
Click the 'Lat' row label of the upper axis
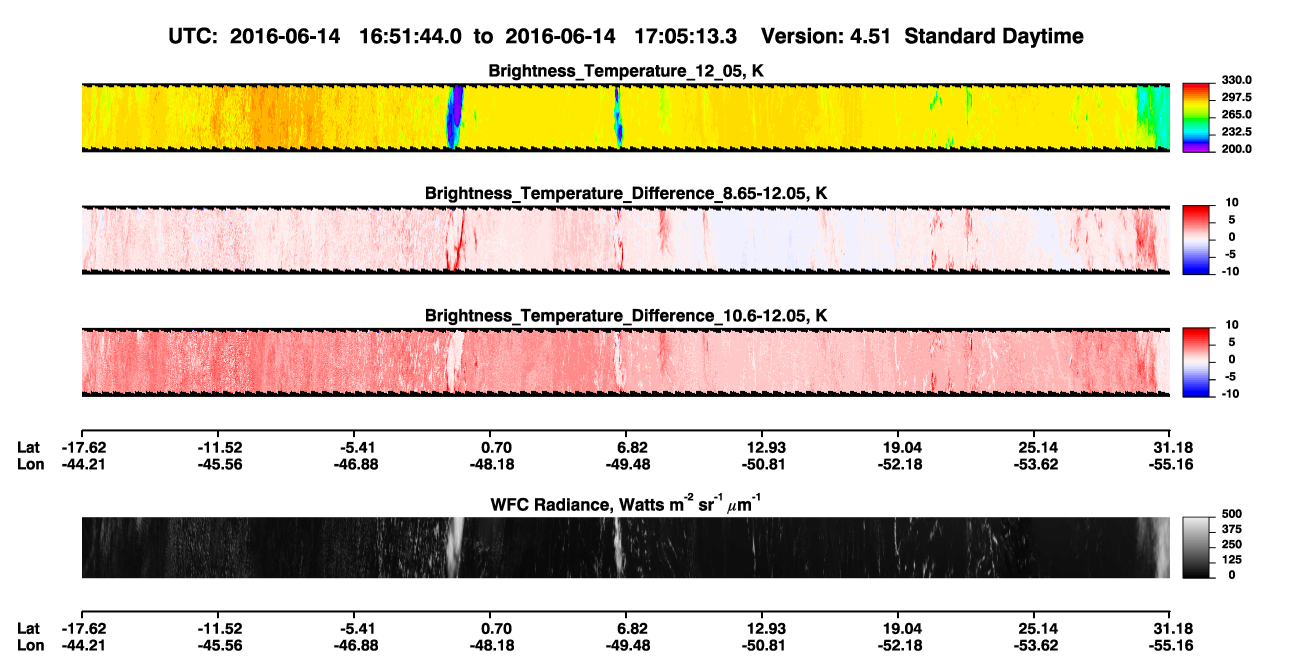coord(29,447)
